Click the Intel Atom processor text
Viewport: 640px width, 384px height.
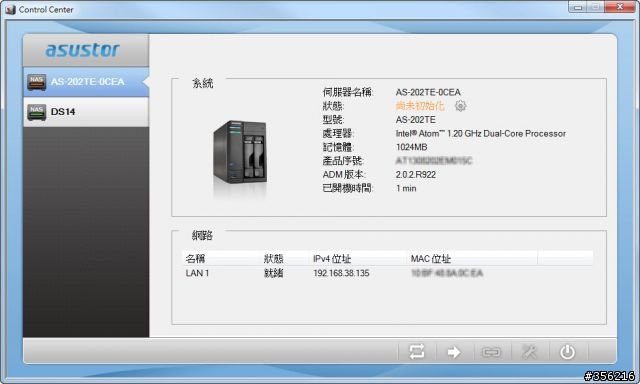481,133
